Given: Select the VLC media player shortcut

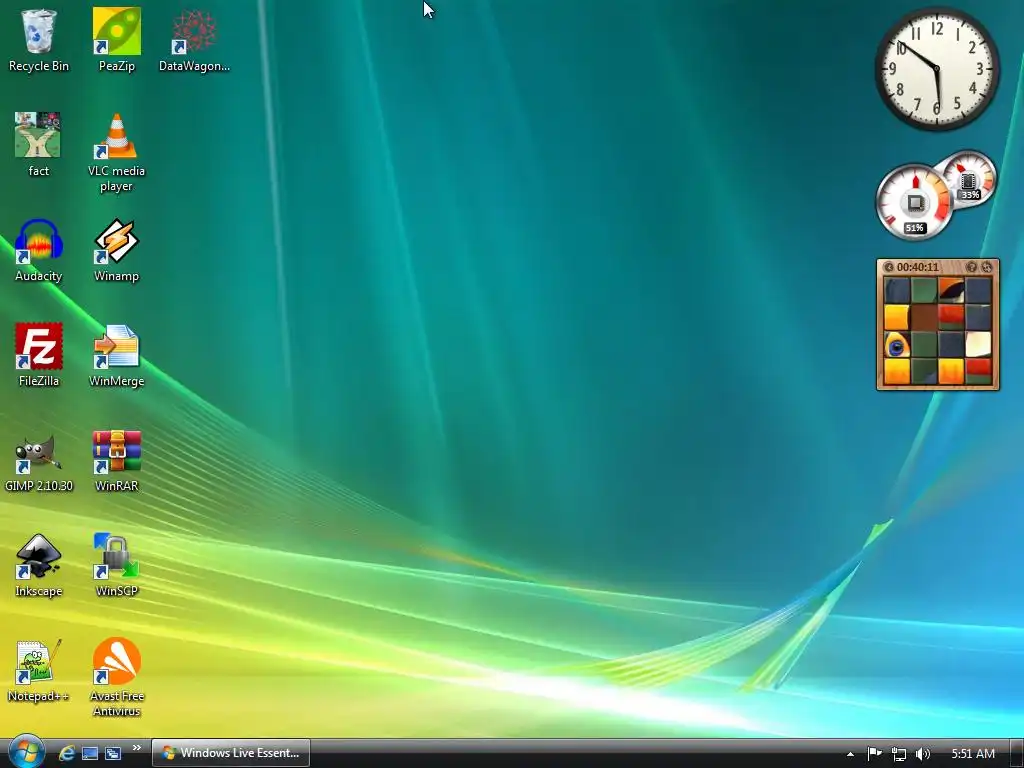Looking at the screenshot, I should pyautogui.click(x=116, y=153).
